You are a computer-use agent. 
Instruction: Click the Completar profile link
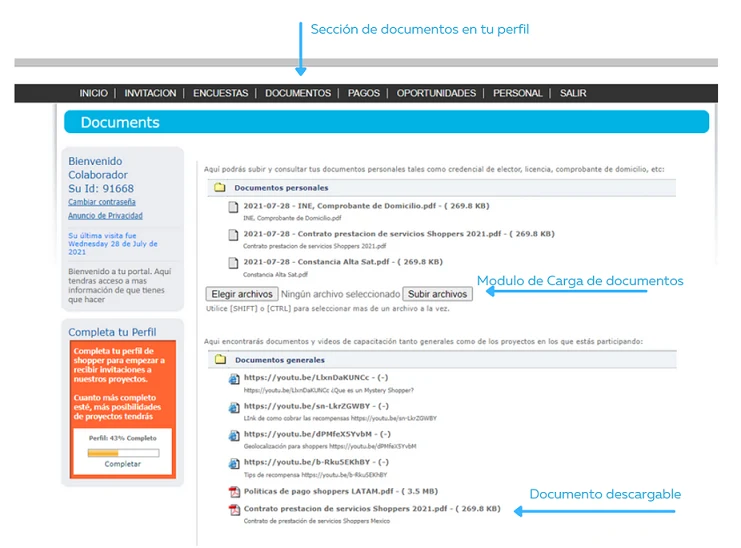tap(122, 464)
